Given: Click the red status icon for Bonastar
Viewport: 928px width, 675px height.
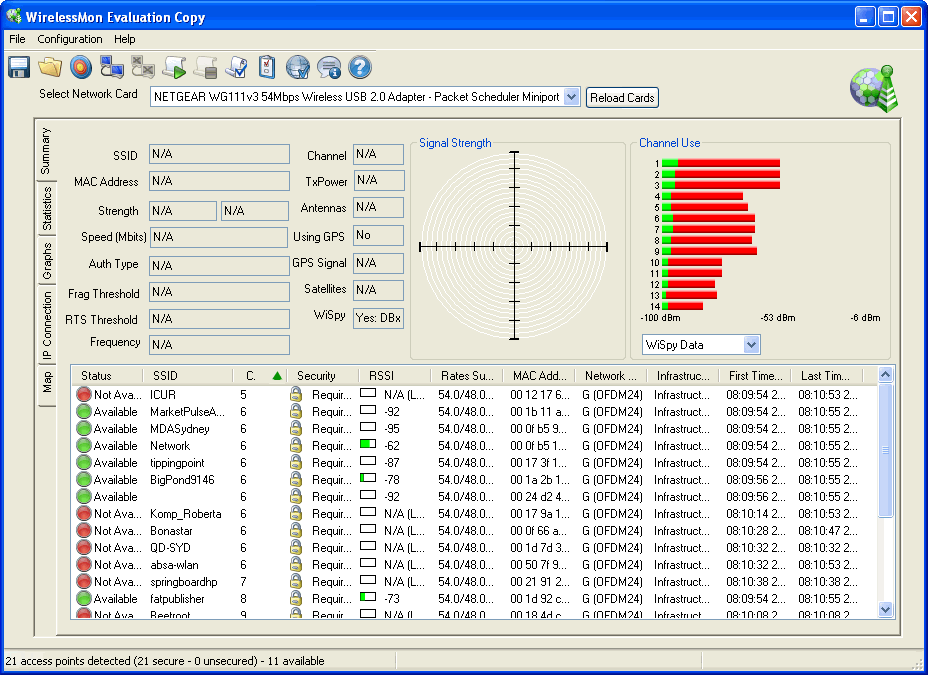Looking at the screenshot, I should click(84, 531).
